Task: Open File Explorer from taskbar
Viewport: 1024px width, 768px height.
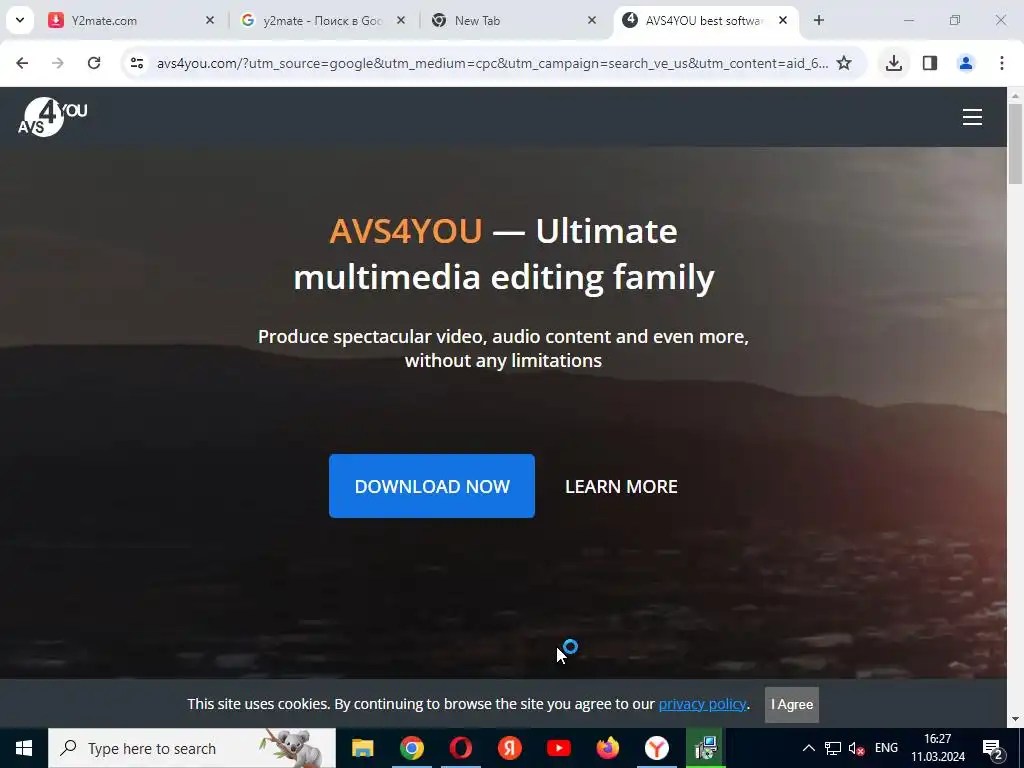Action: pyautogui.click(x=362, y=748)
